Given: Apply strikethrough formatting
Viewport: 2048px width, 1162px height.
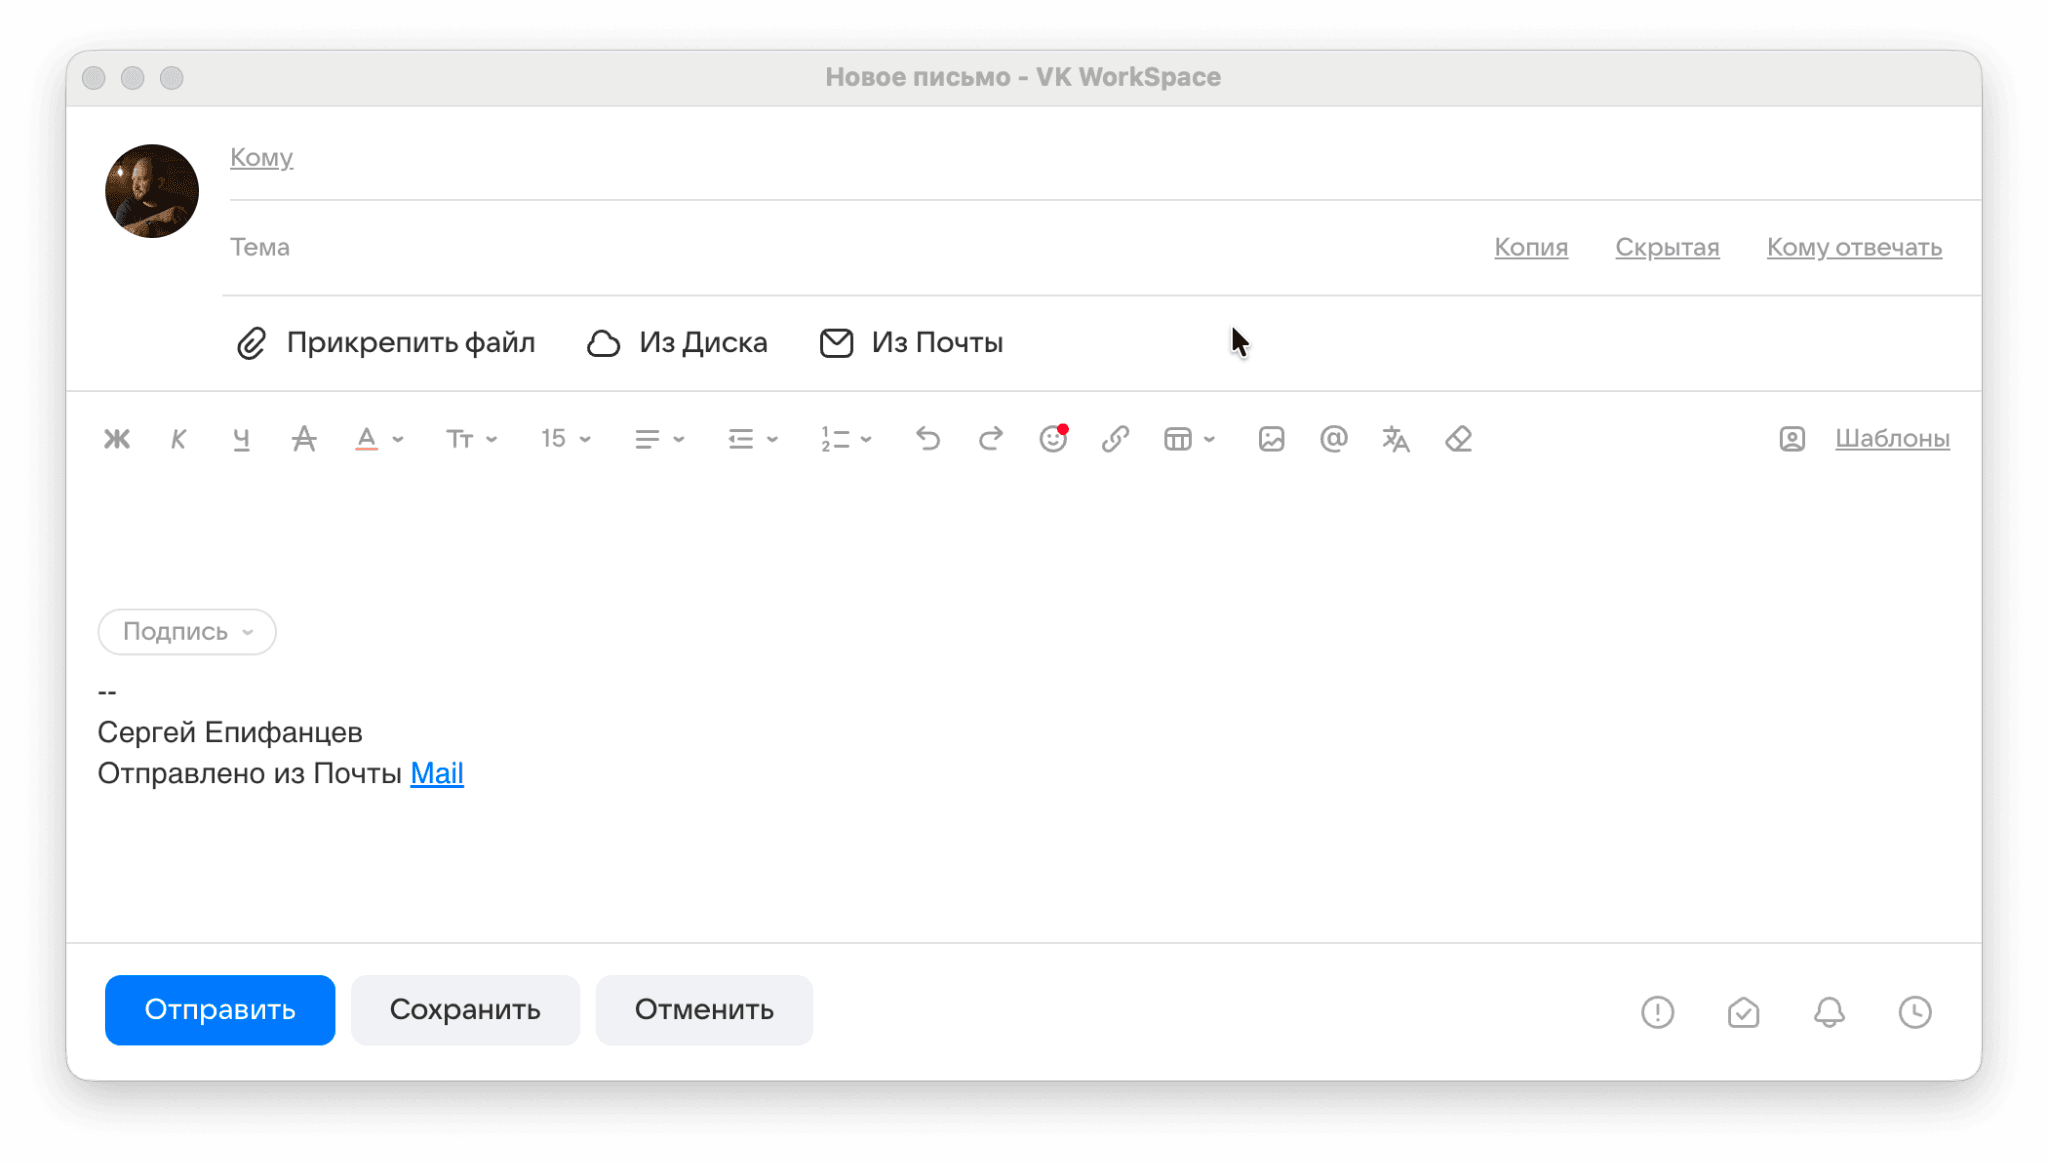Looking at the screenshot, I should click(x=304, y=439).
